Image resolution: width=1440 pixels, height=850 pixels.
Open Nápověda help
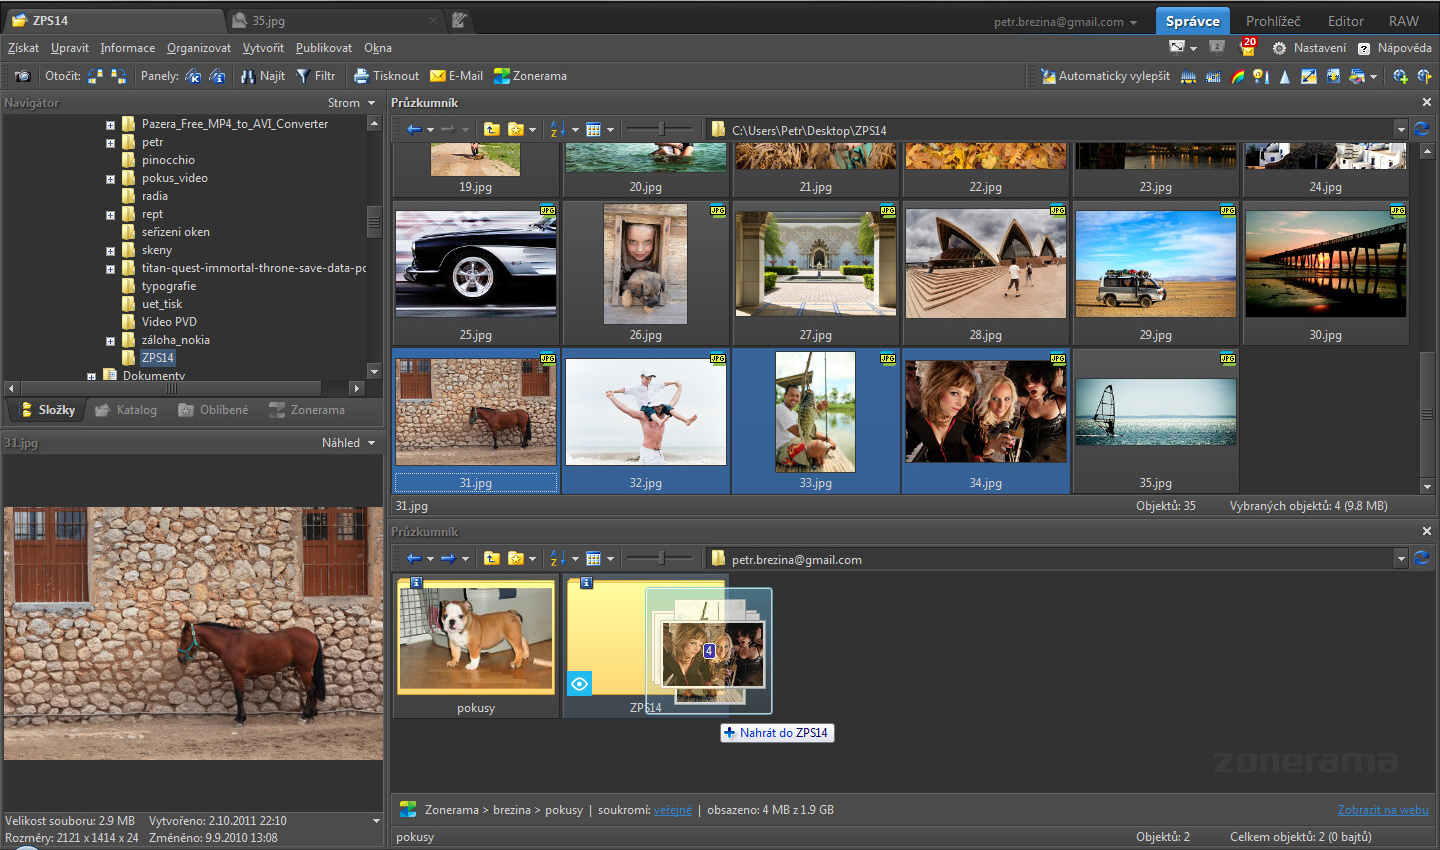pos(1394,48)
